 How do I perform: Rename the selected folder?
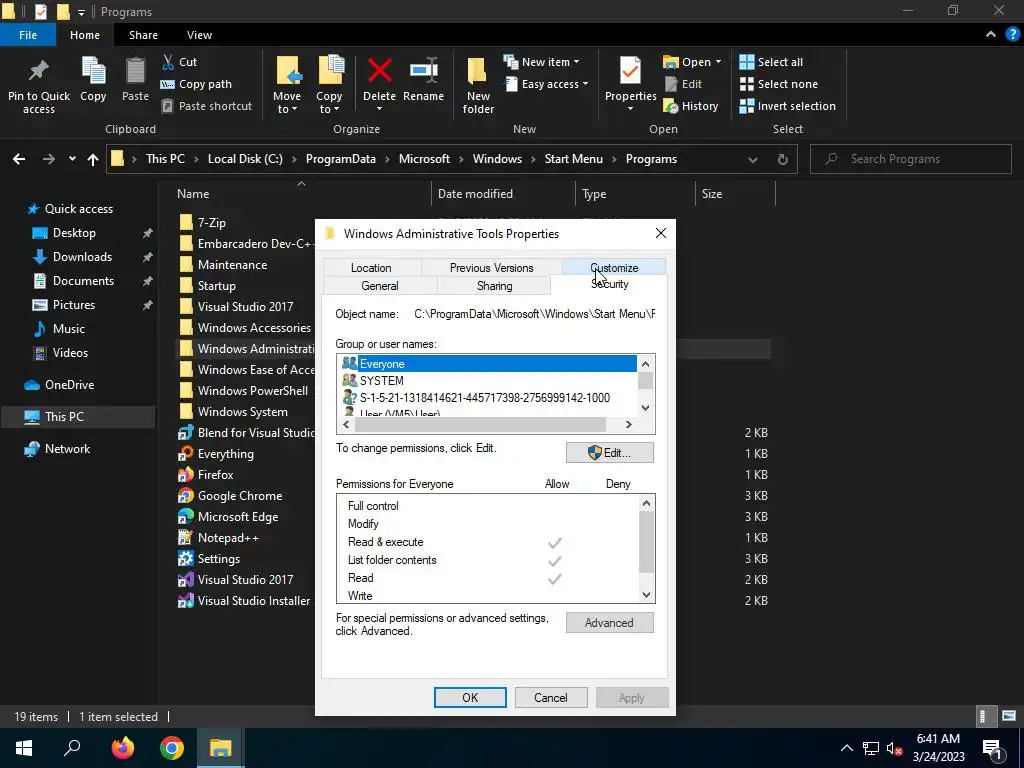[x=423, y=79]
